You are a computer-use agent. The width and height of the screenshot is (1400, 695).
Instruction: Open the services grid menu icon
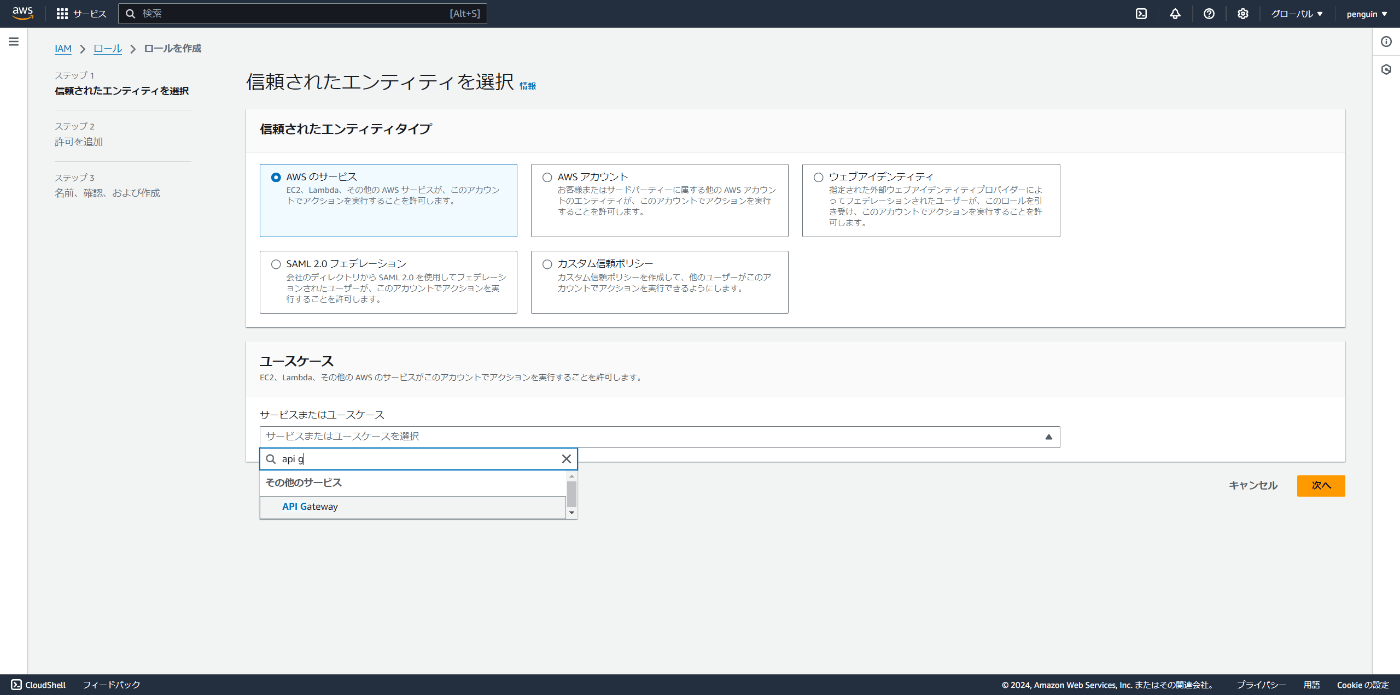click(62, 14)
